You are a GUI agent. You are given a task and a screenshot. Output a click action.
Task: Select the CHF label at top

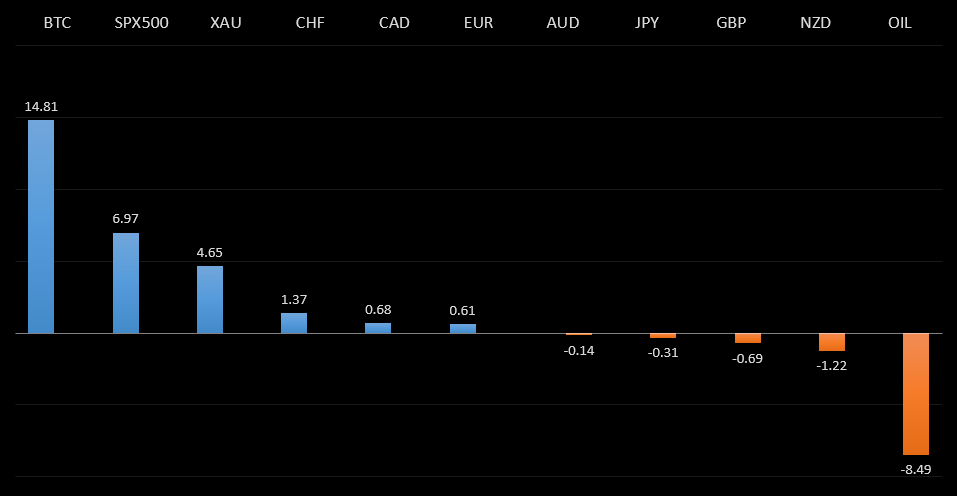tap(310, 23)
